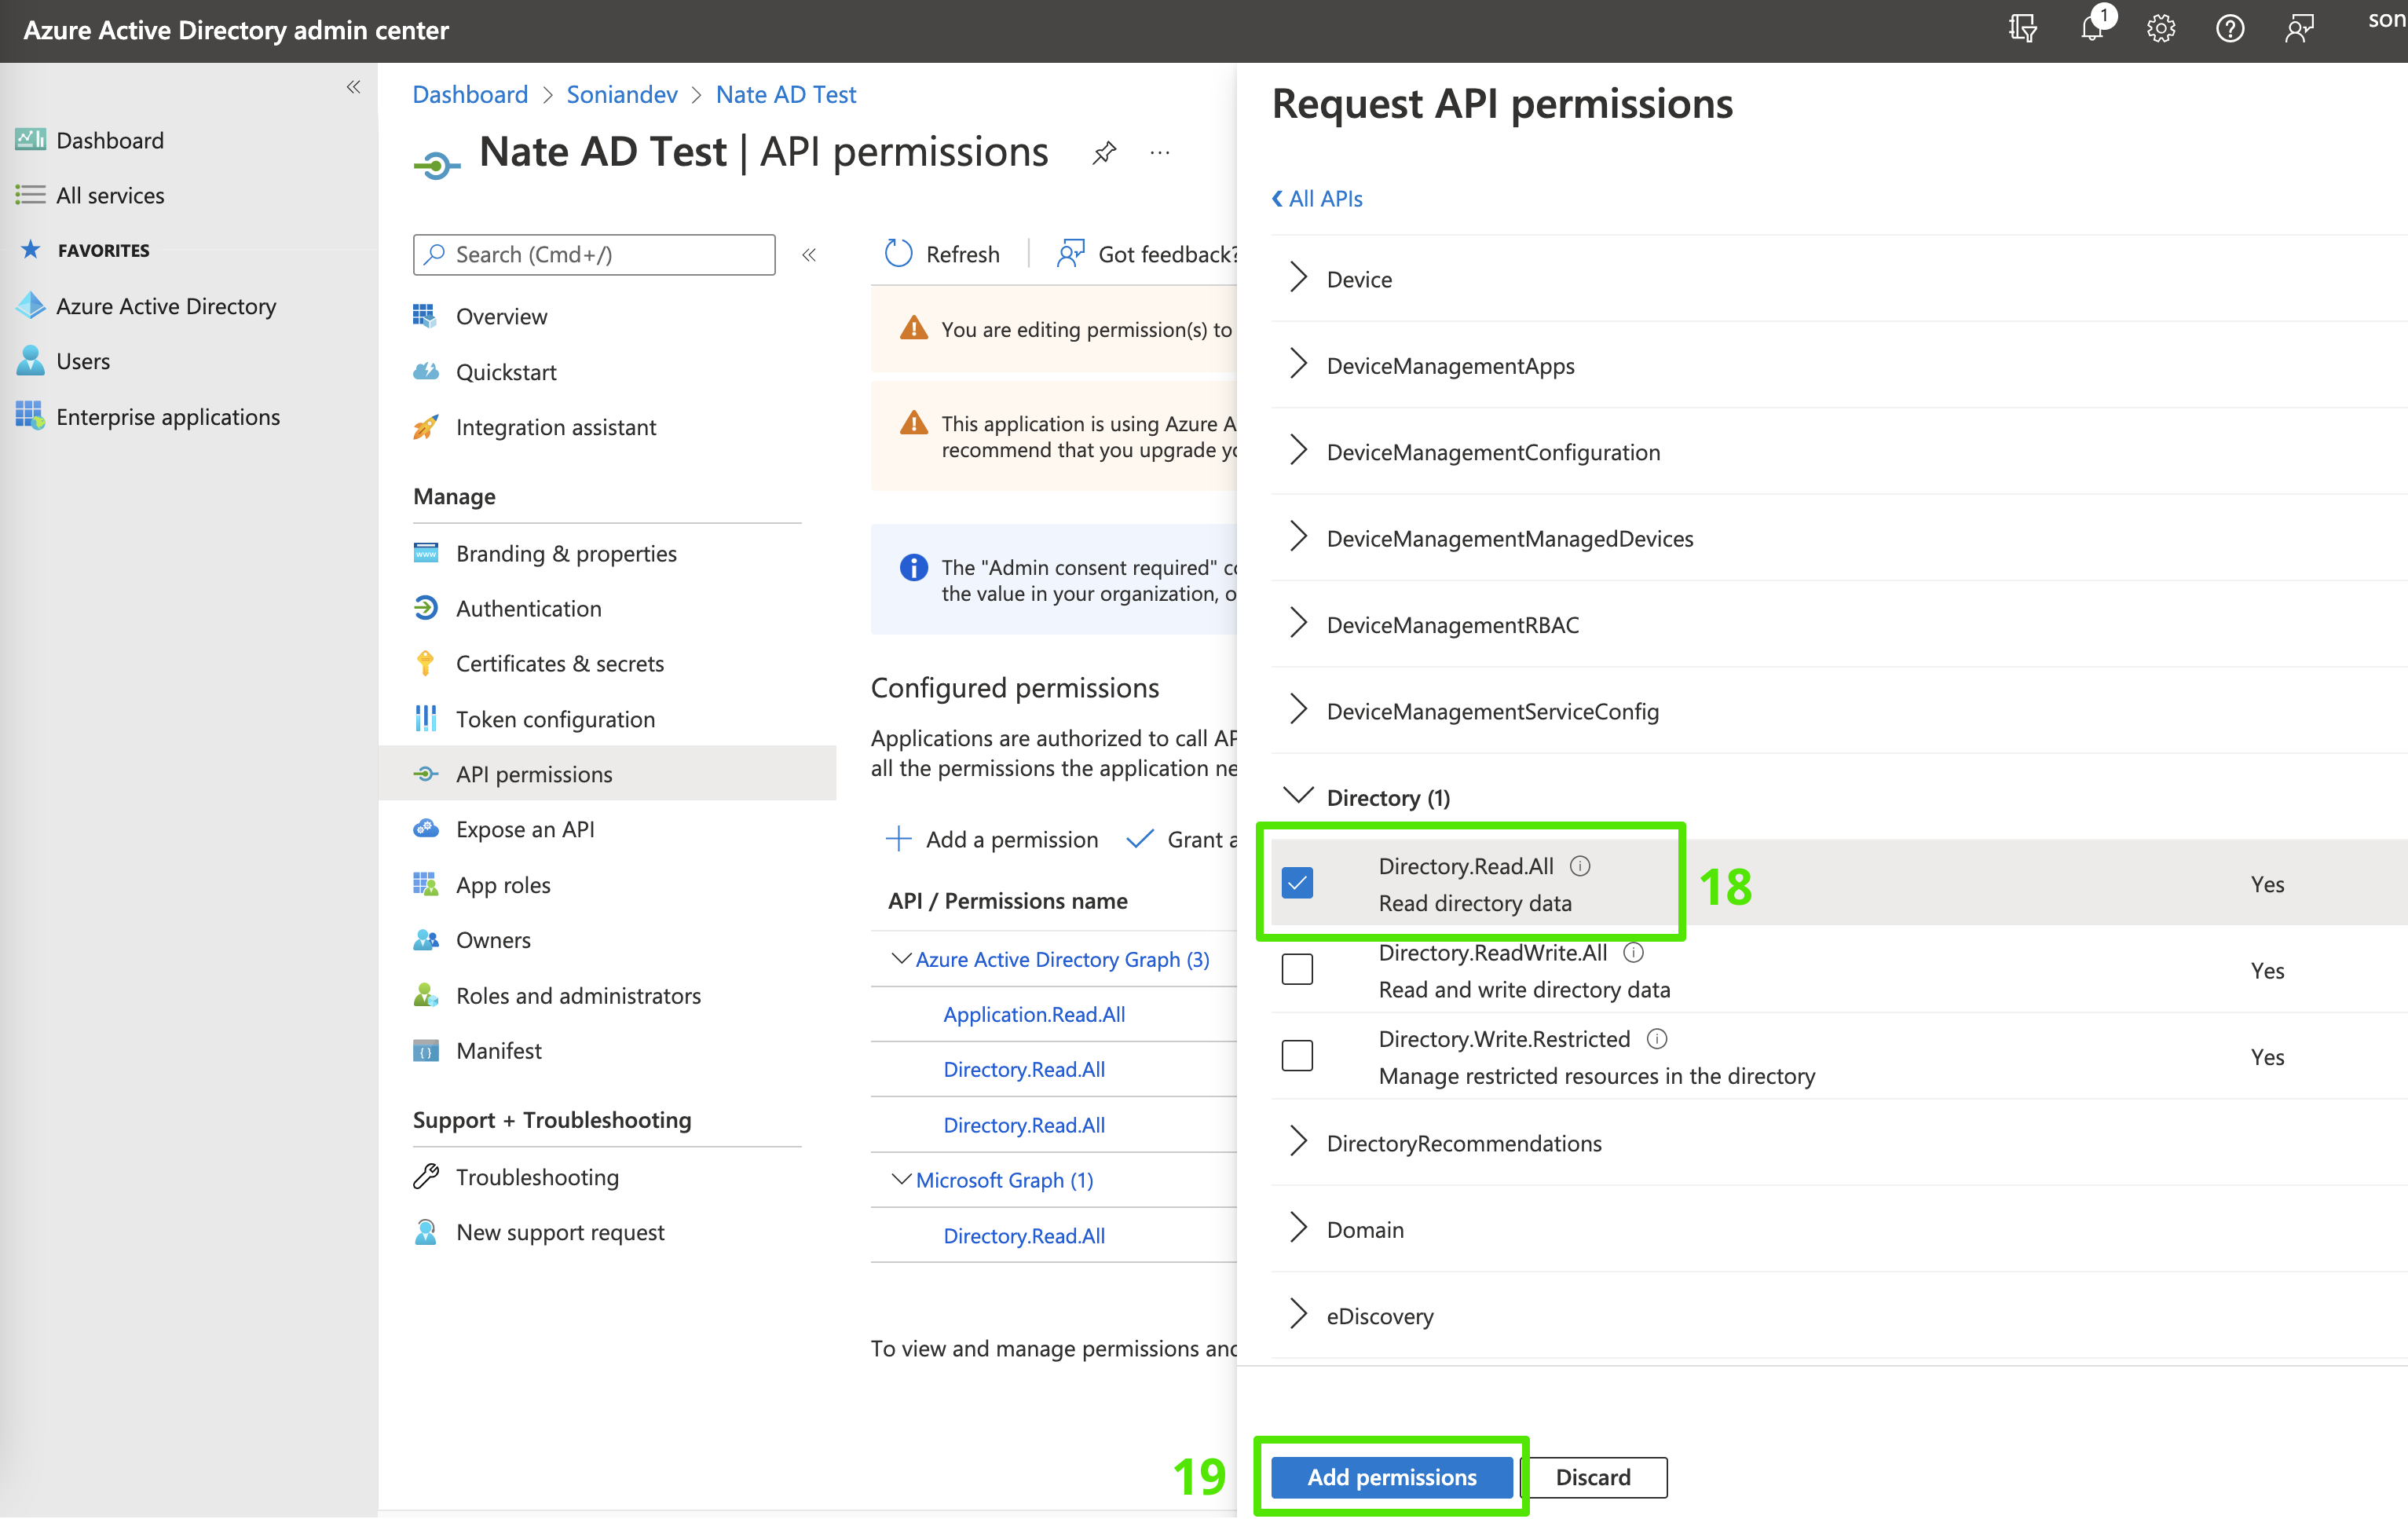Open the directory and subscription filter icon
Viewport: 2408px width, 1519px height.
pyautogui.click(x=2022, y=29)
